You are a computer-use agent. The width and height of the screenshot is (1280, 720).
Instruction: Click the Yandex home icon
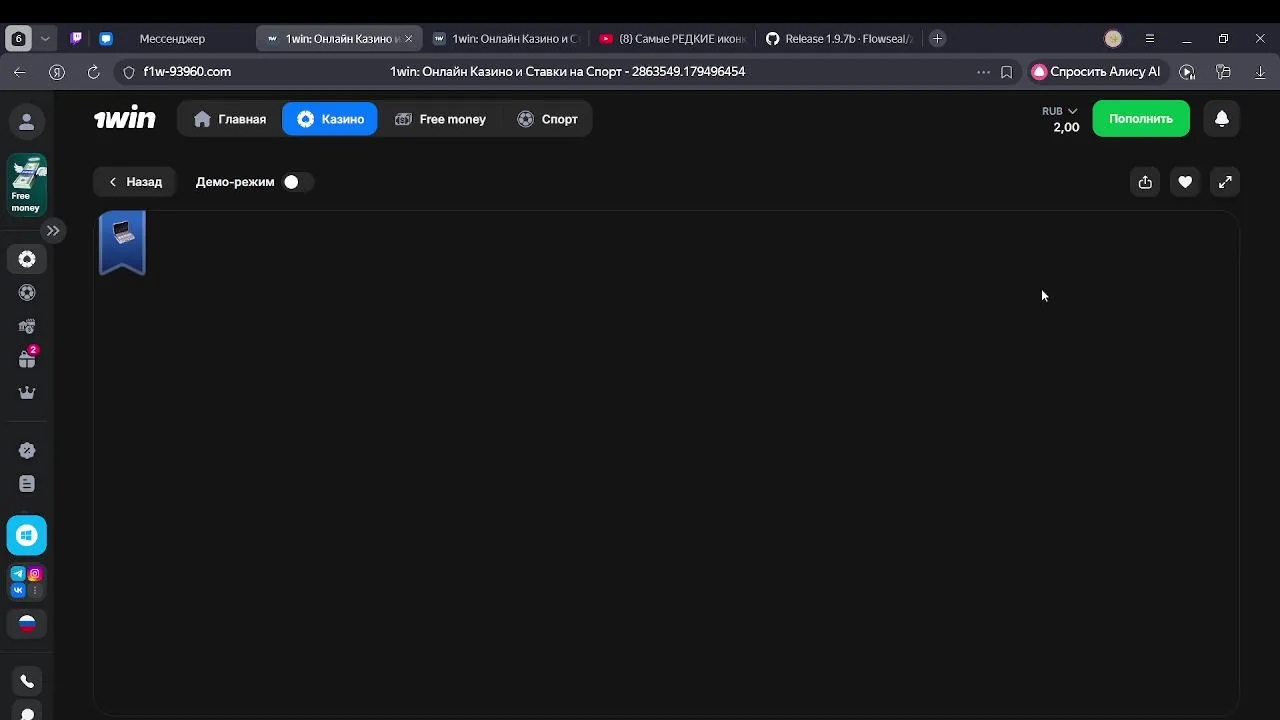(x=57, y=72)
